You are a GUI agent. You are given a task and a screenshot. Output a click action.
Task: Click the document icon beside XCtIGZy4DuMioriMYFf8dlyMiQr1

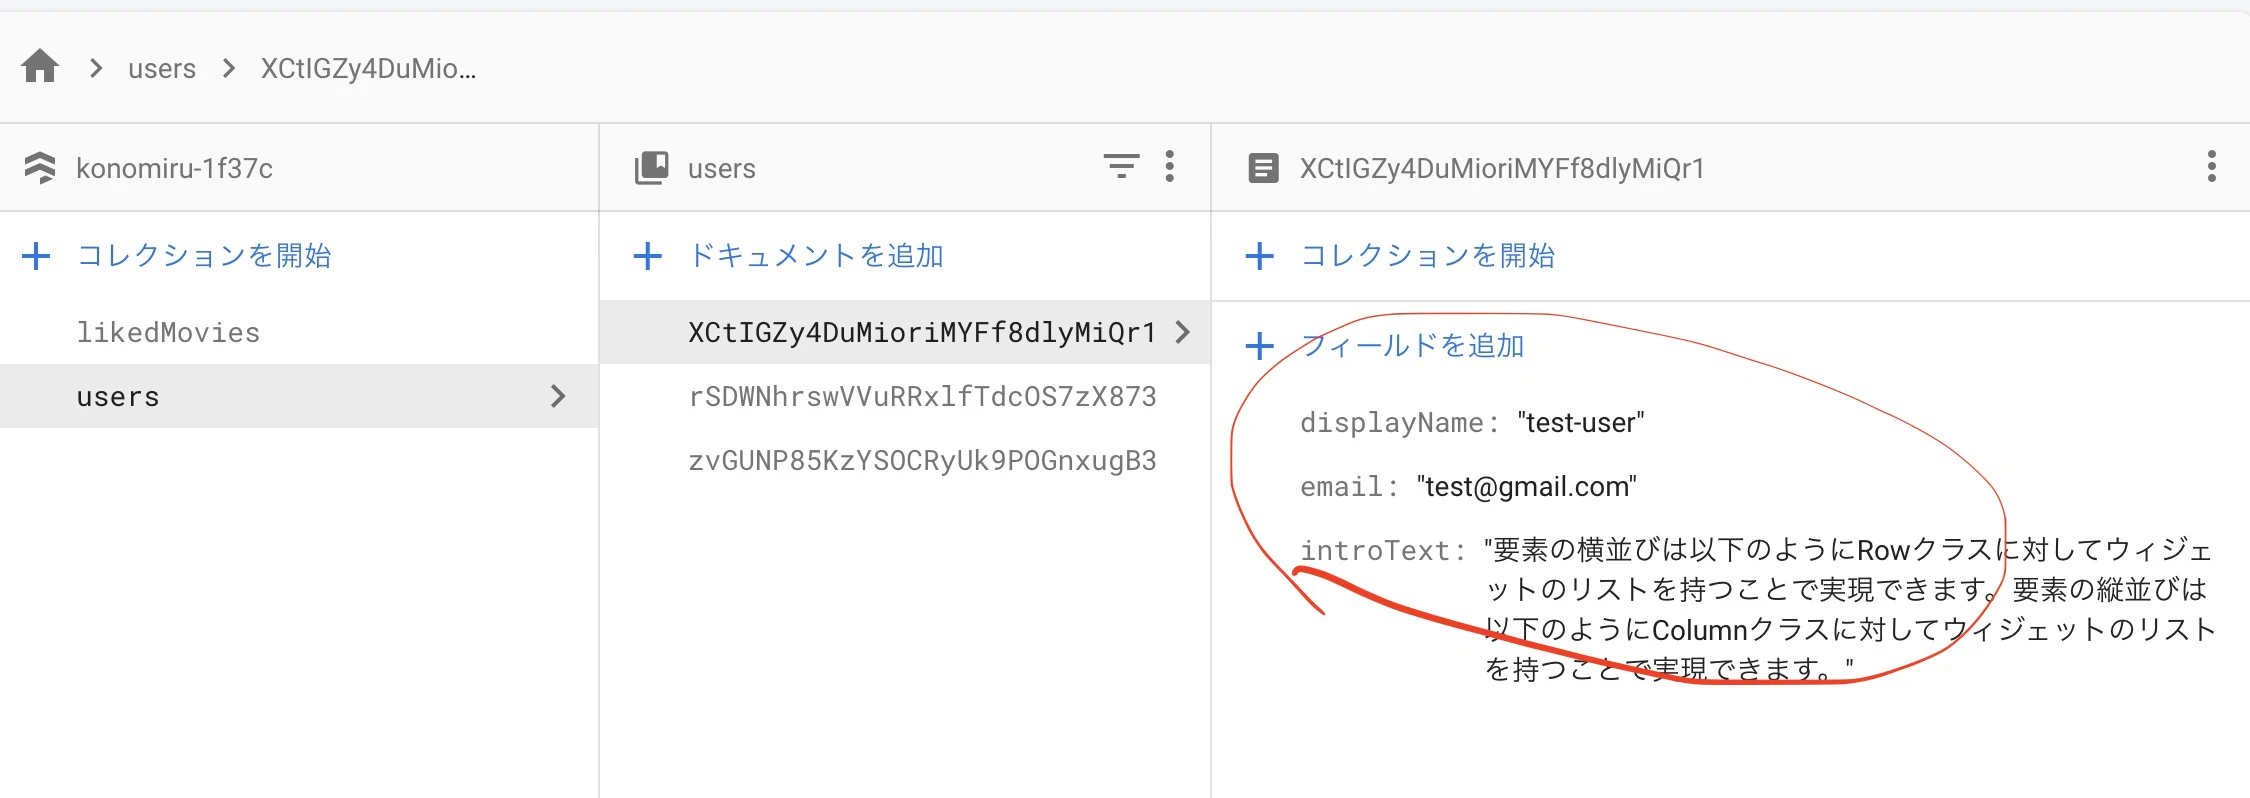[x=1263, y=167]
